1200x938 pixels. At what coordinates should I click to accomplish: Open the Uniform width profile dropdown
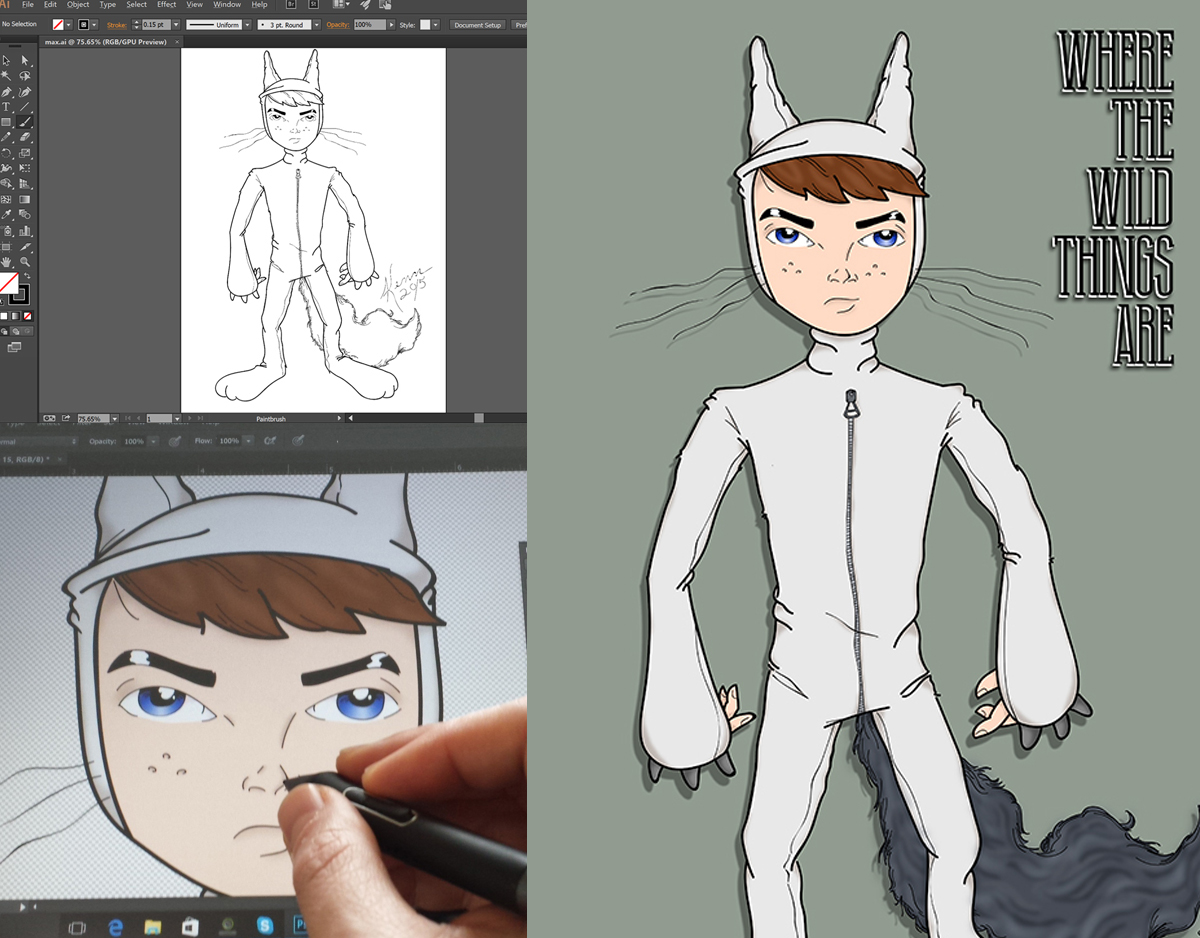click(245, 24)
